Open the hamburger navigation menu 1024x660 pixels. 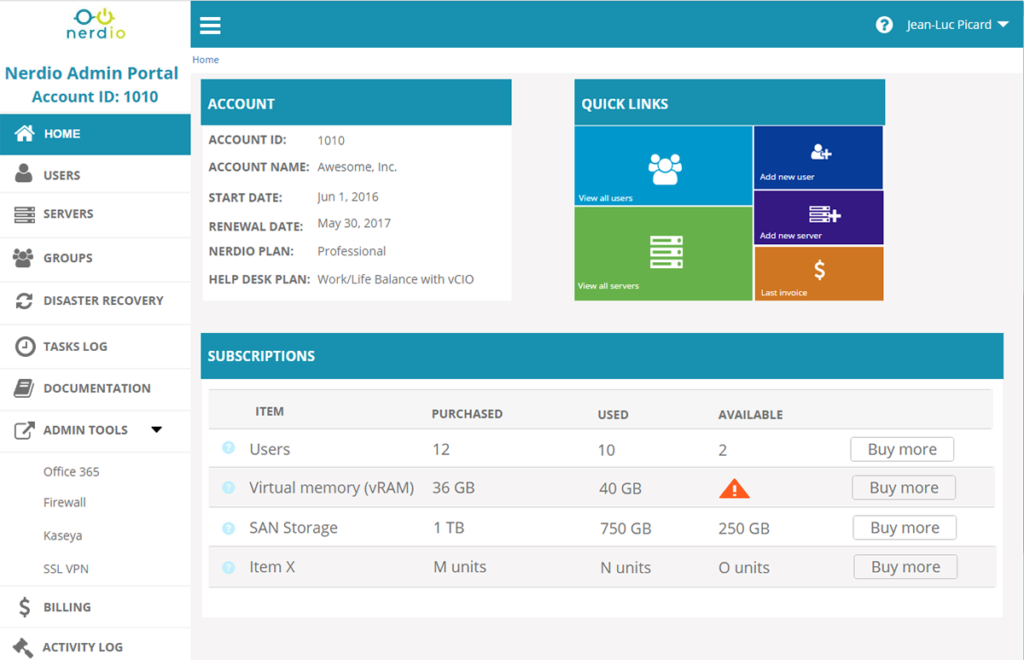pyautogui.click(x=210, y=25)
